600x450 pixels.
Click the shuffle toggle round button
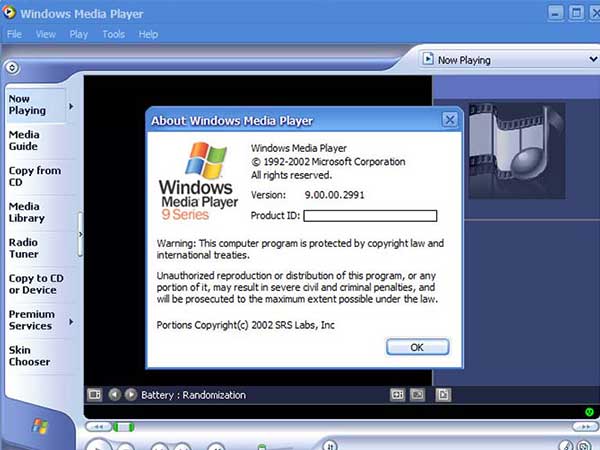330,445
